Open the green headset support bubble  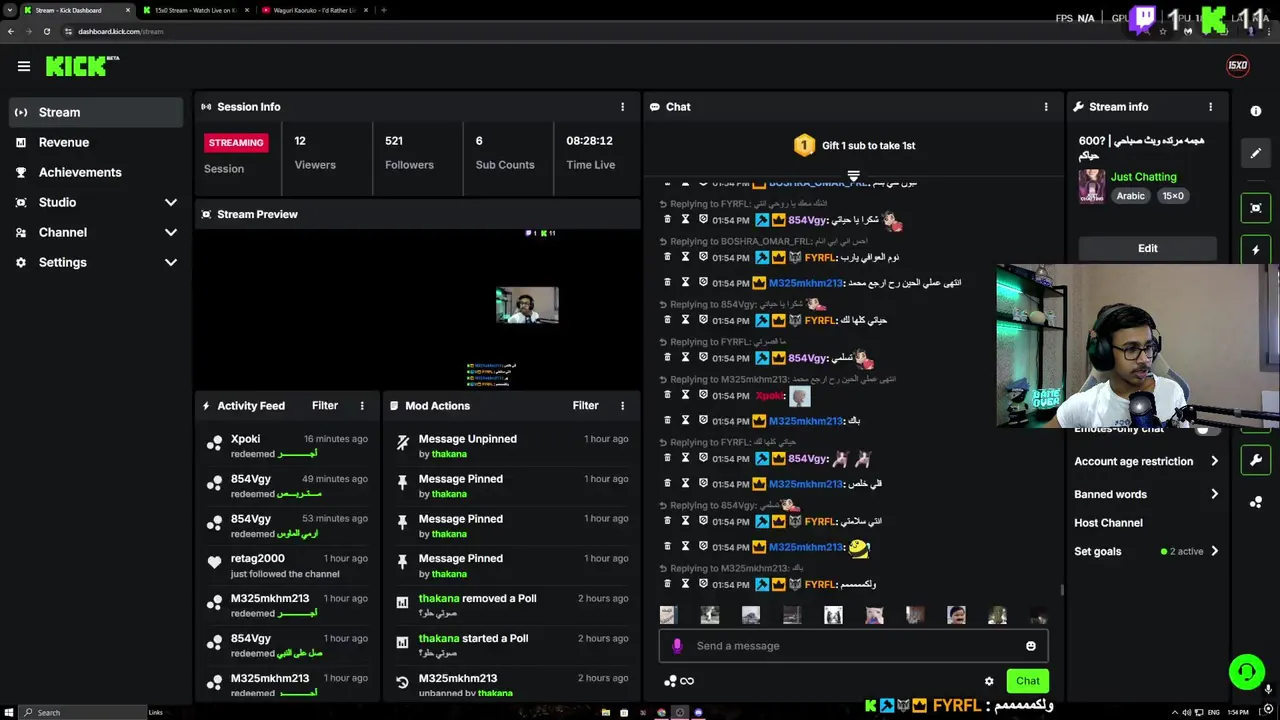click(1246, 672)
